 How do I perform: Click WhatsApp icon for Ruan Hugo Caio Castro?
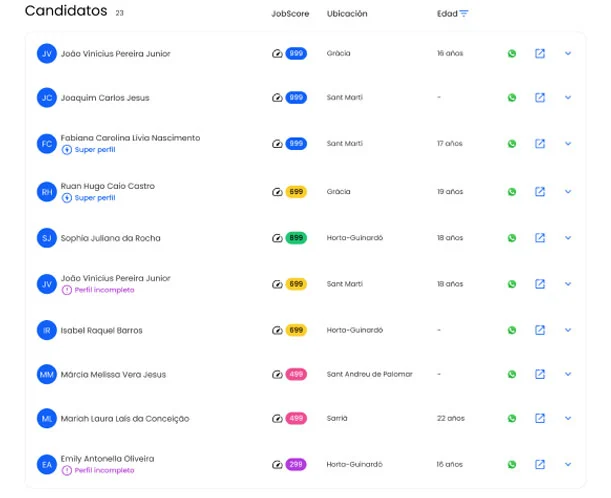point(512,192)
